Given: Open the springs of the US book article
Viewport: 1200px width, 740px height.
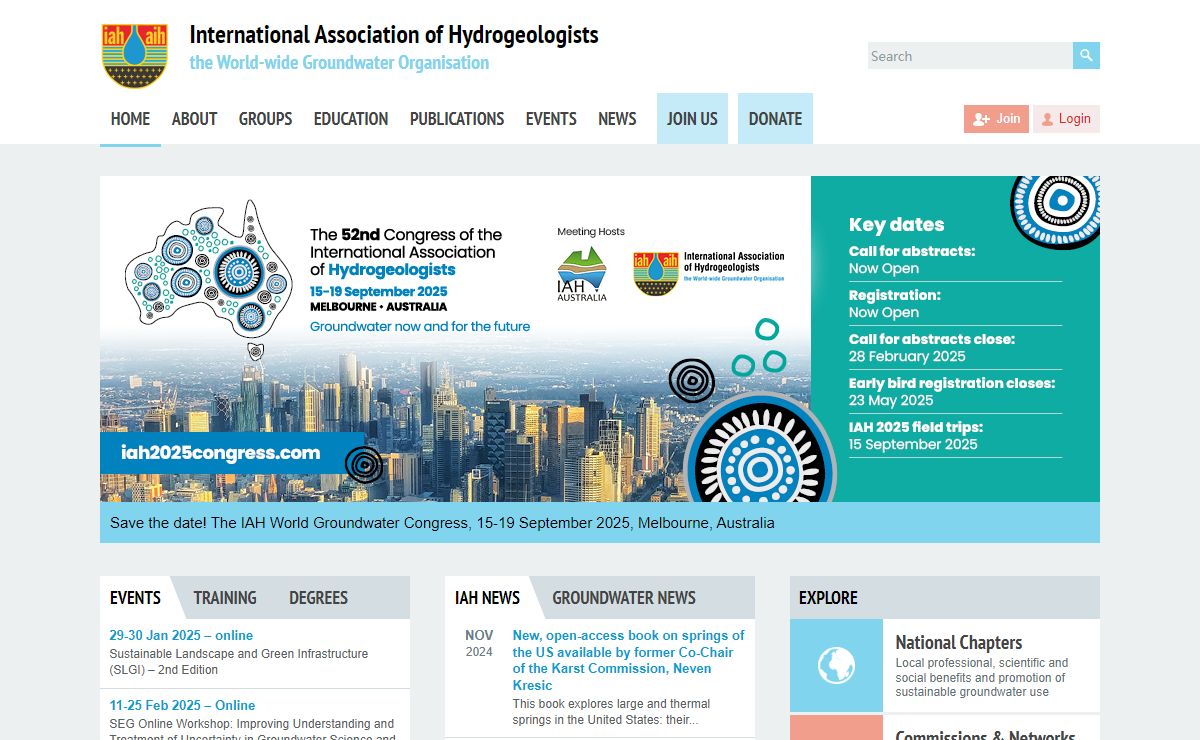Looking at the screenshot, I should (x=629, y=661).
